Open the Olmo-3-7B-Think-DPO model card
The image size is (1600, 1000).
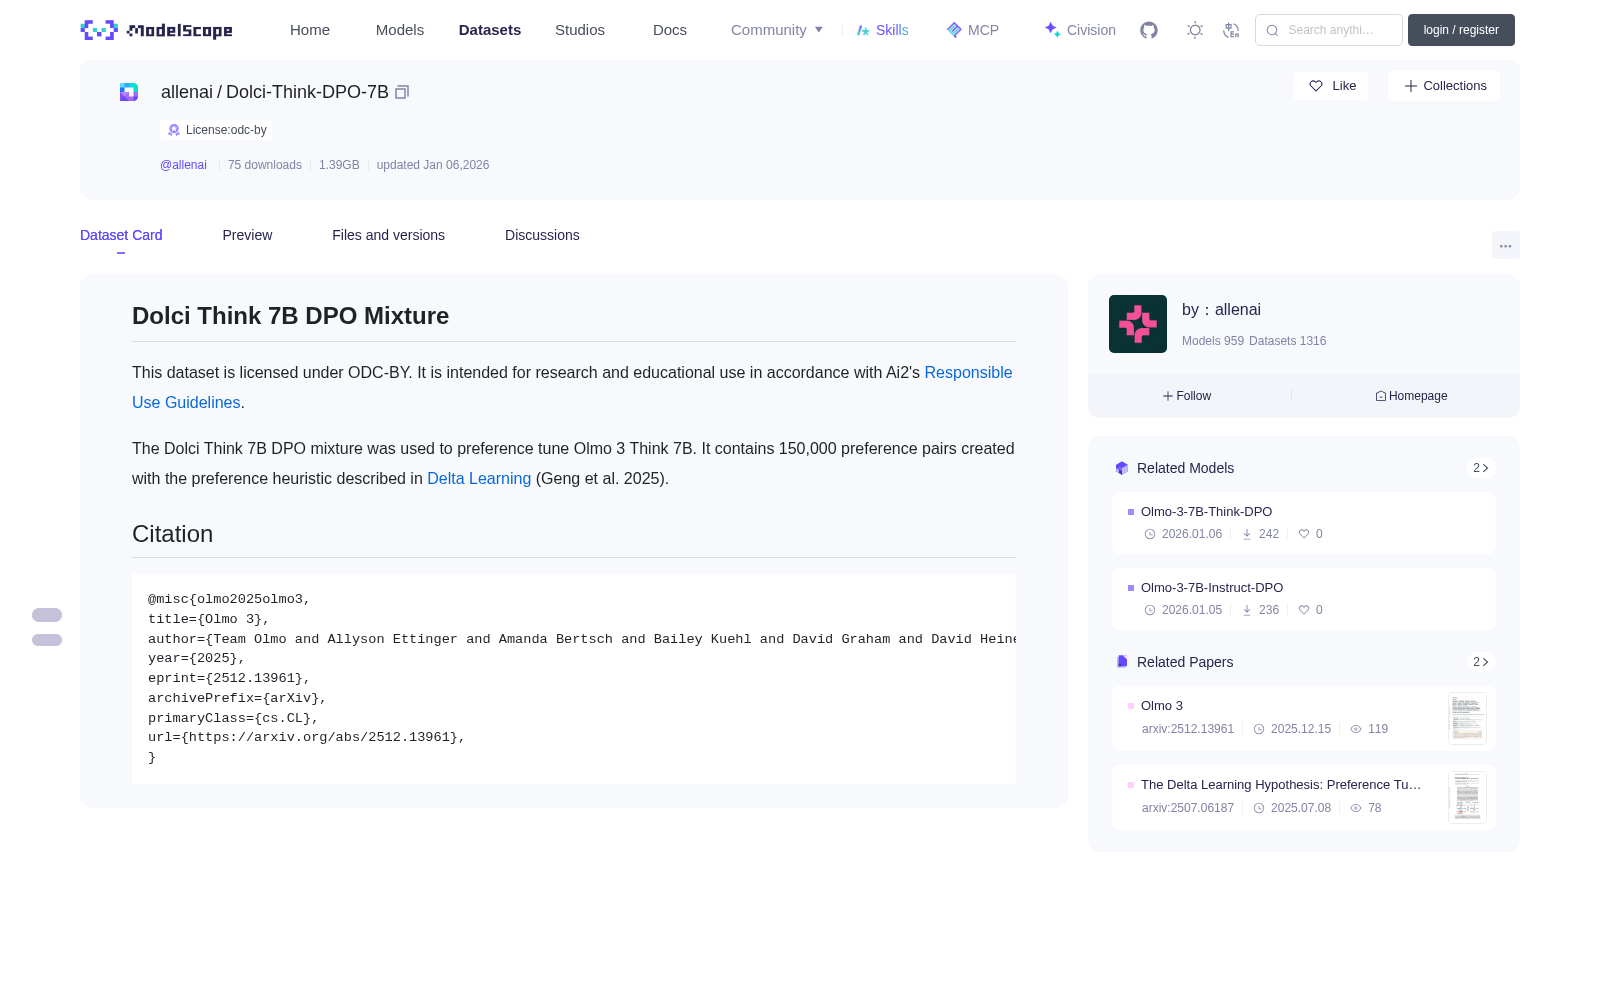[1304, 523]
